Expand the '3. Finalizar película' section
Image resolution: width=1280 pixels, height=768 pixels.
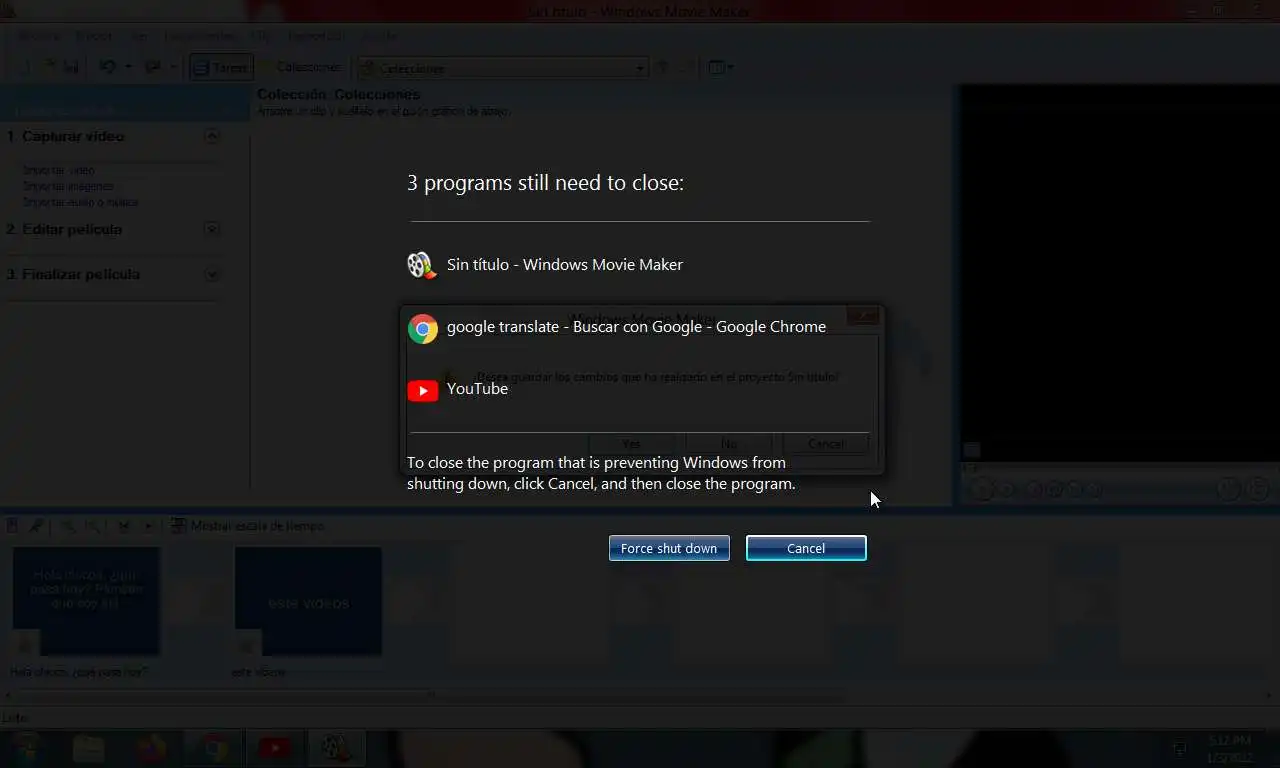tap(212, 274)
